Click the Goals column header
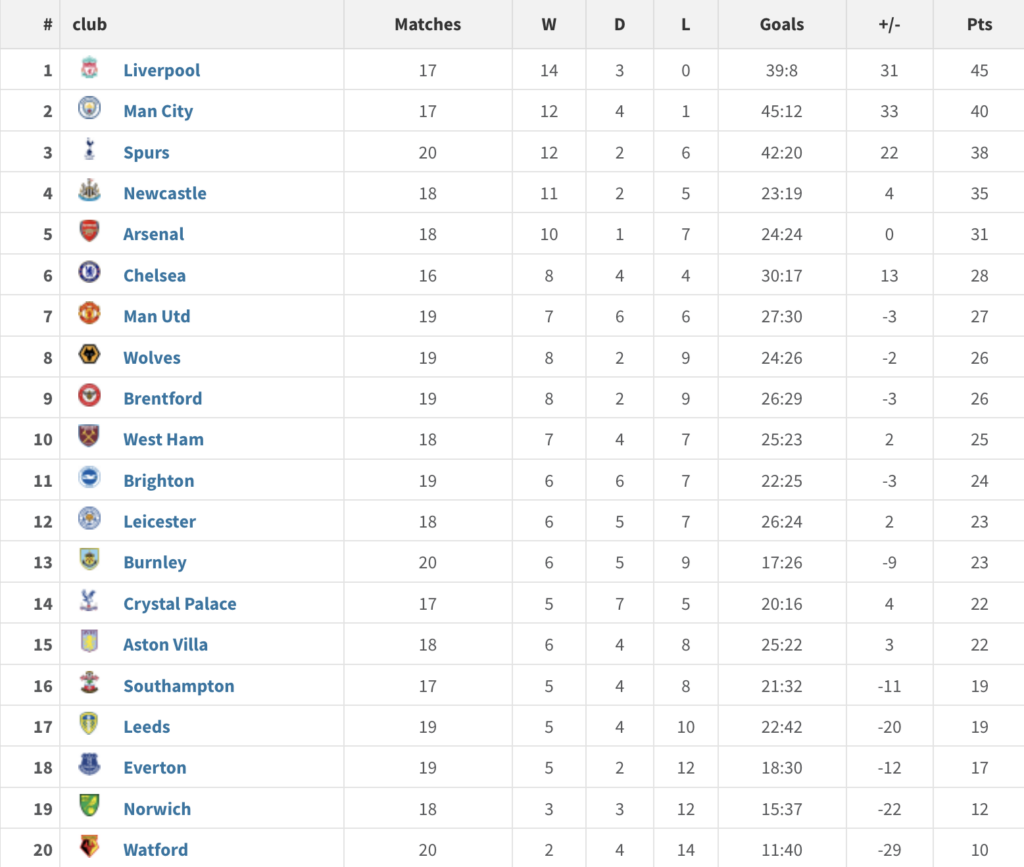Screen dimensions: 1024x867 [x=782, y=25]
